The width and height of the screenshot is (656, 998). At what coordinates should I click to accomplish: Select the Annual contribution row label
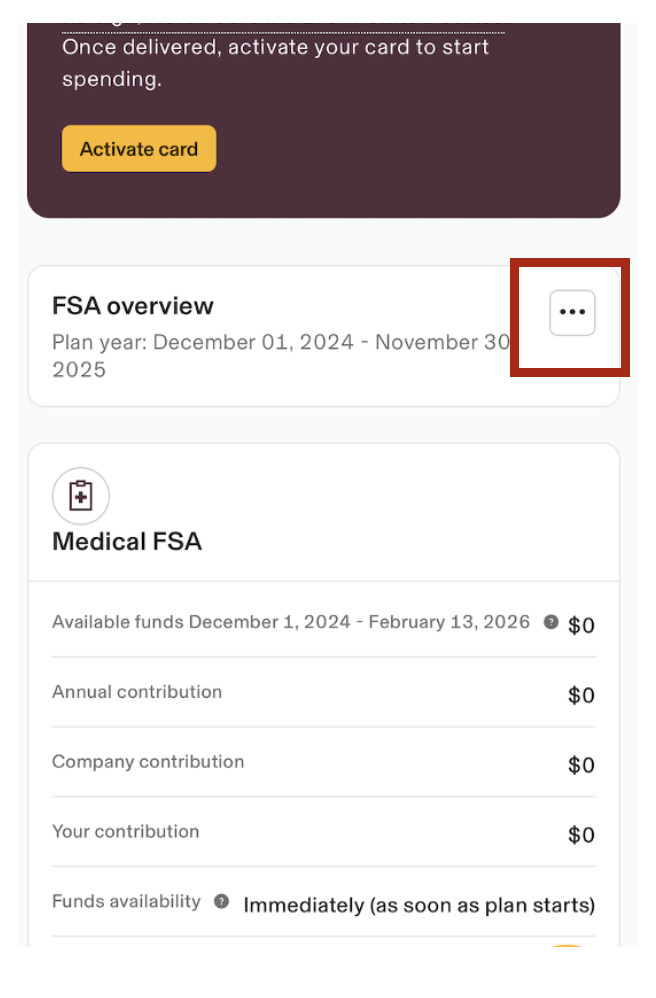pos(137,692)
